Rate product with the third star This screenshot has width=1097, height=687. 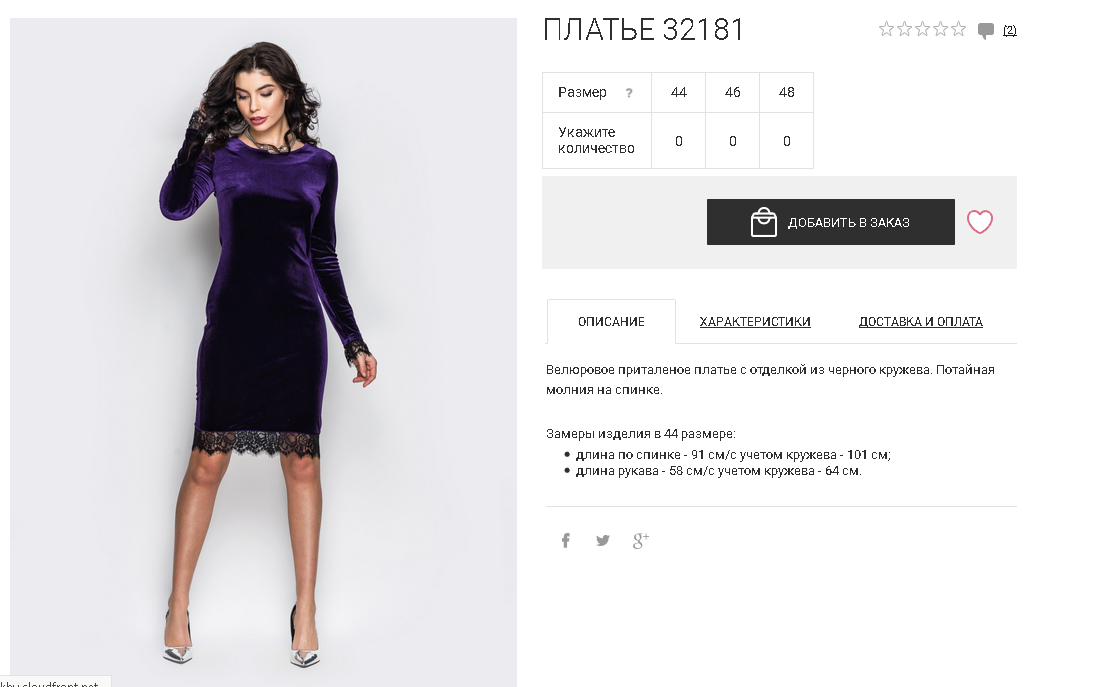pyautogui.click(x=923, y=29)
